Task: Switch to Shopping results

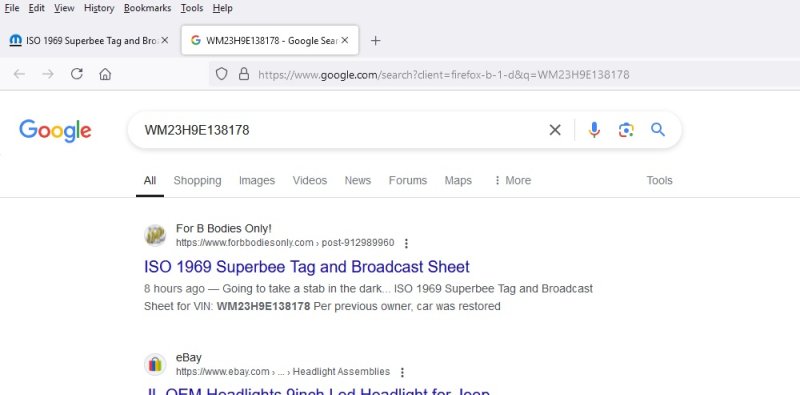Action: pyautogui.click(x=197, y=181)
